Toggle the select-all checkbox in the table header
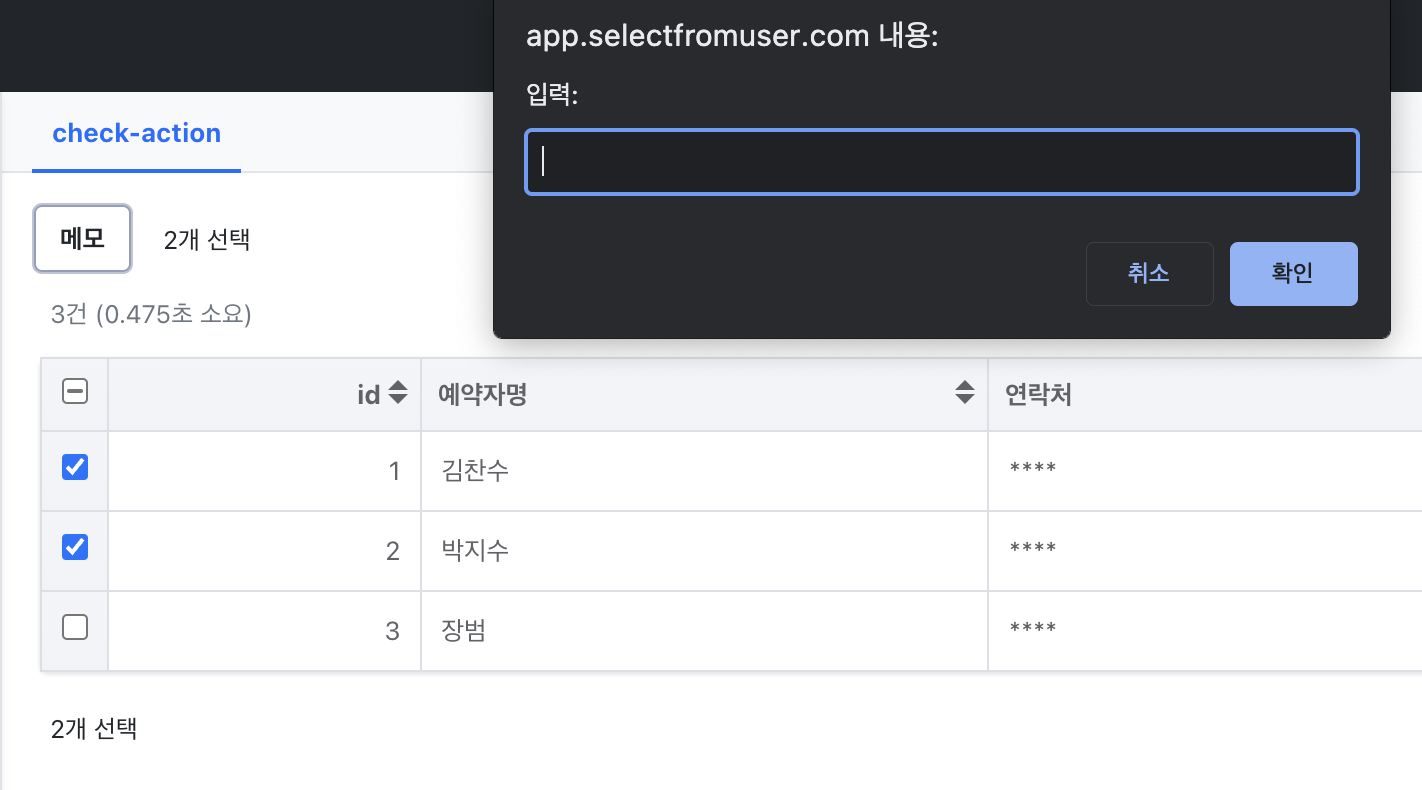The width and height of the screenshot is (1422, 790). 75,392
